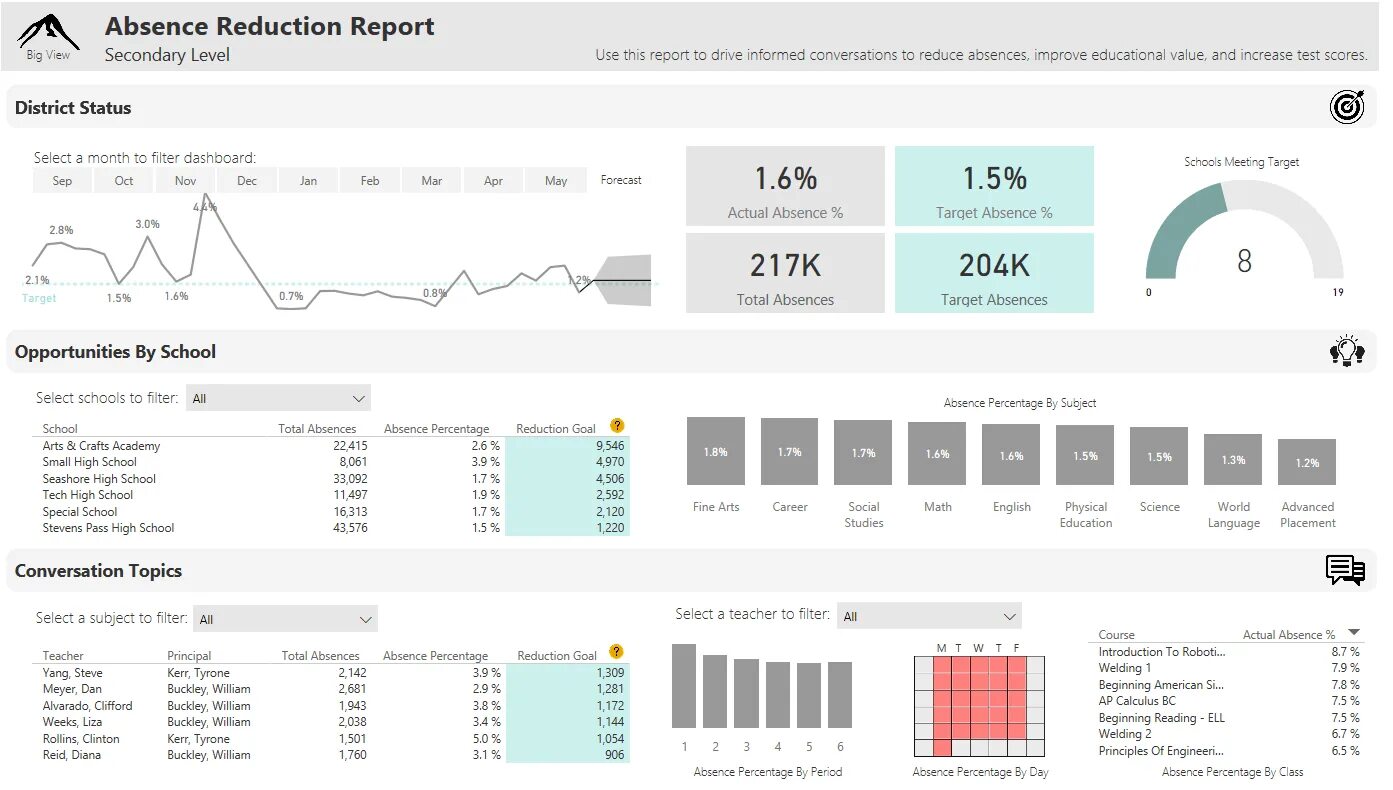The height and width of the screenshot is (790, 1393).
Task: Click the target bullseye icon in District Status
Action: 1347,107
